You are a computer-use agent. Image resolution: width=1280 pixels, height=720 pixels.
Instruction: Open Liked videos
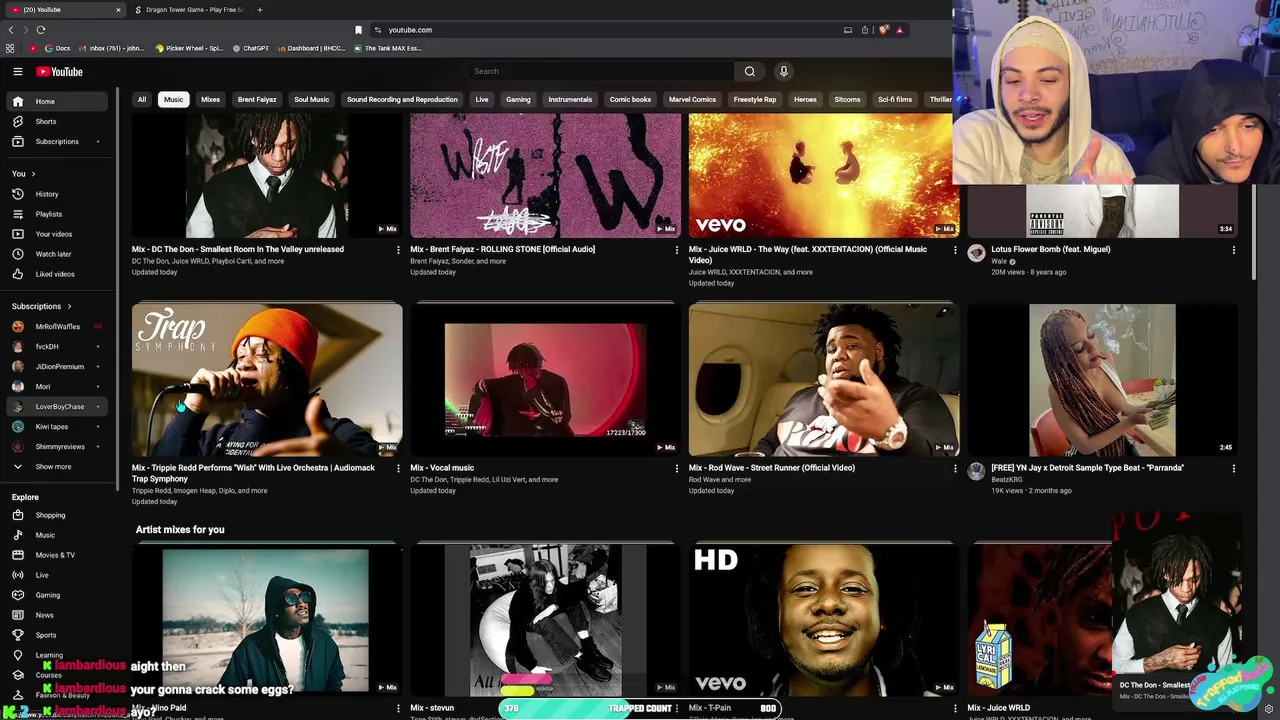[x=57, y=274]
